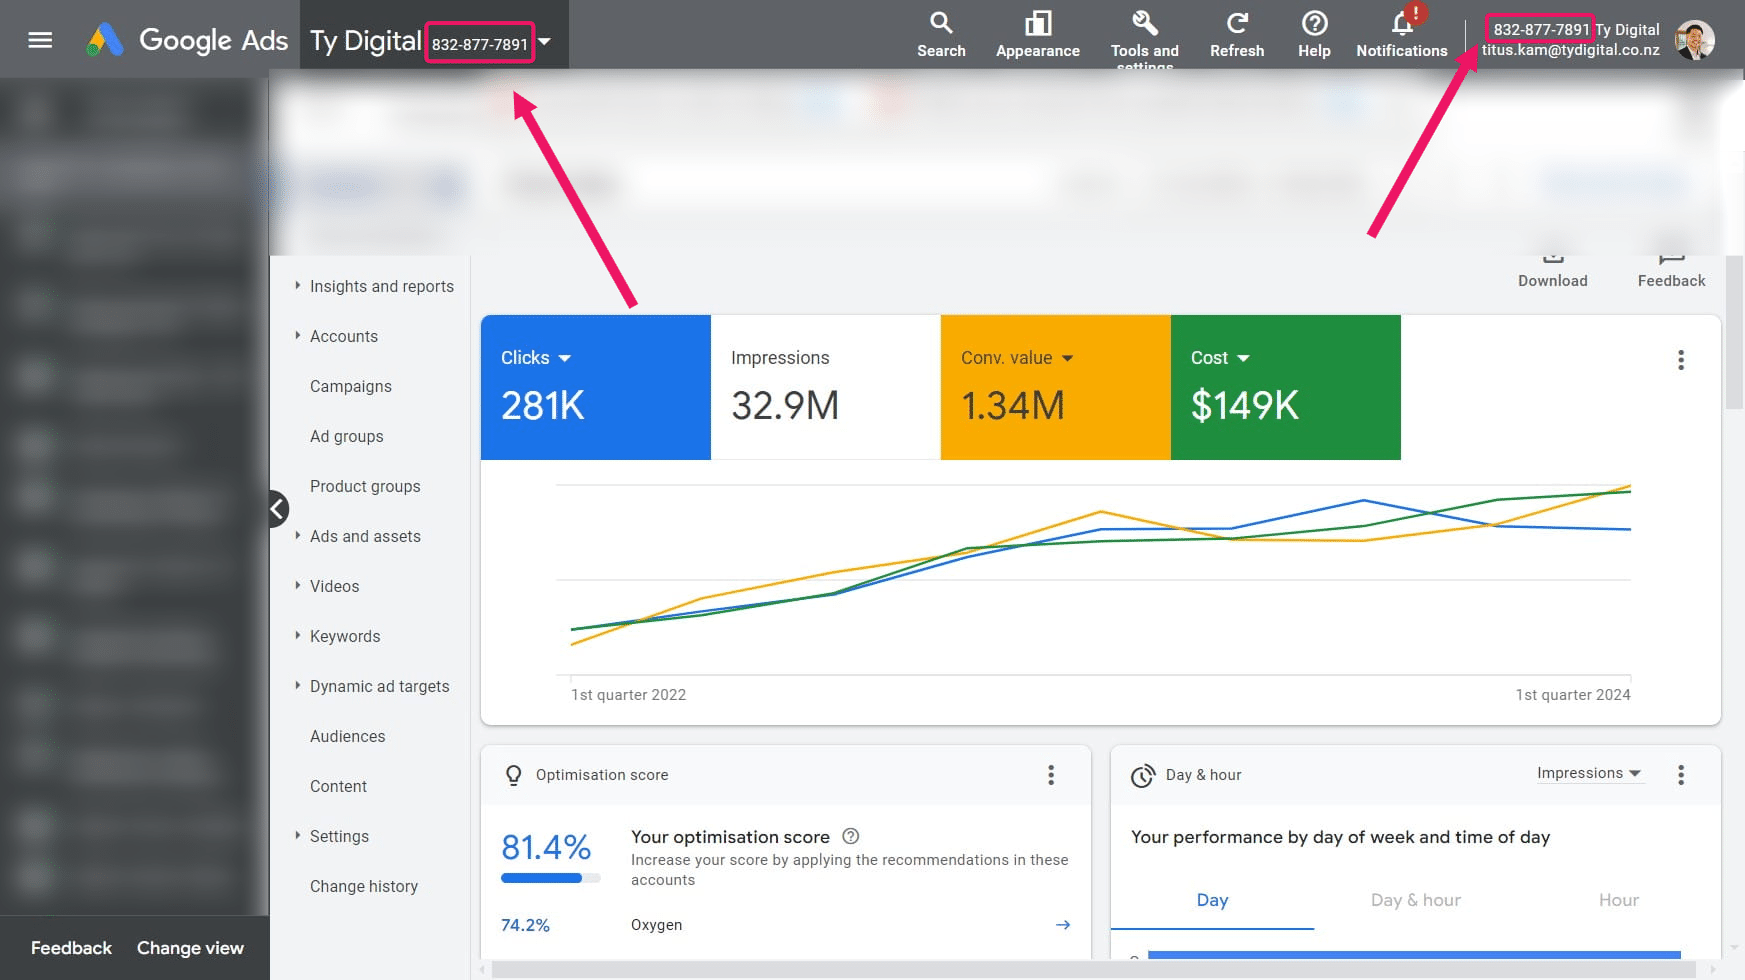This screenshot has width=1745, height=980.
Task: Click the Change view button
Action: click(191, 947)
